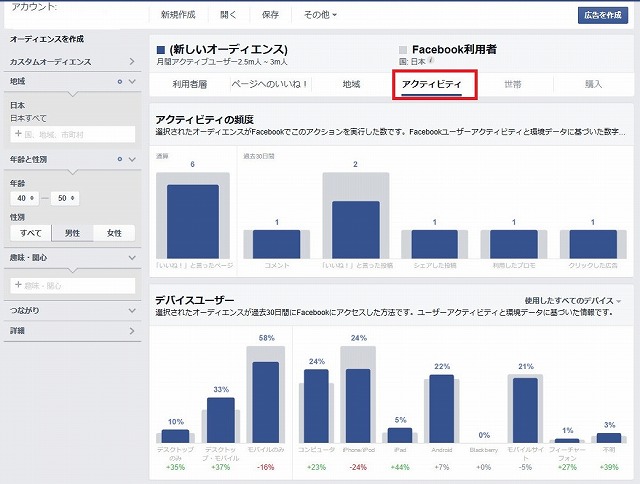Expand the カスタムオーディエンス section
This screenshot has height=484, width=640.
[x=73, y=62]
